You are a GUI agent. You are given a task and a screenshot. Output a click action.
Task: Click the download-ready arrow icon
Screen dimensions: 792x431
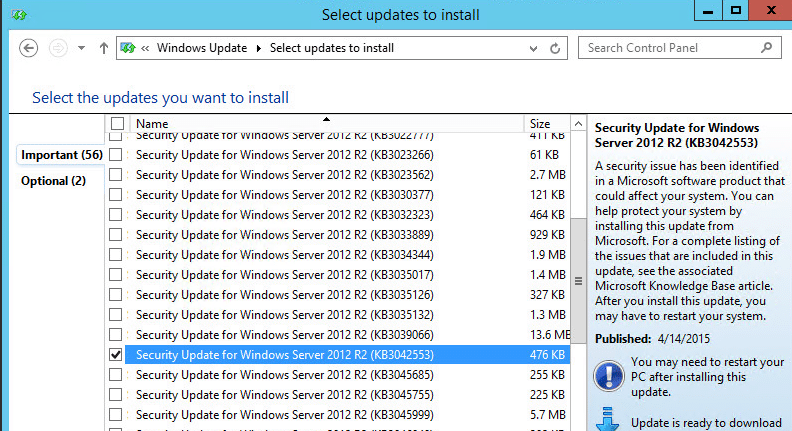coord(608,419)
